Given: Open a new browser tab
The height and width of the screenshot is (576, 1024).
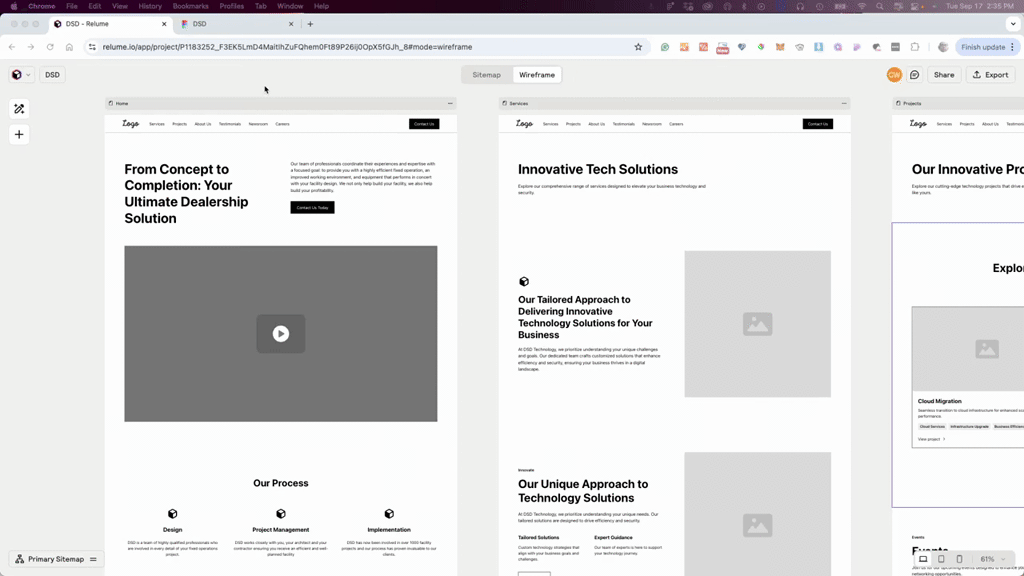Looking at the screenshot, I should (310, 24).
